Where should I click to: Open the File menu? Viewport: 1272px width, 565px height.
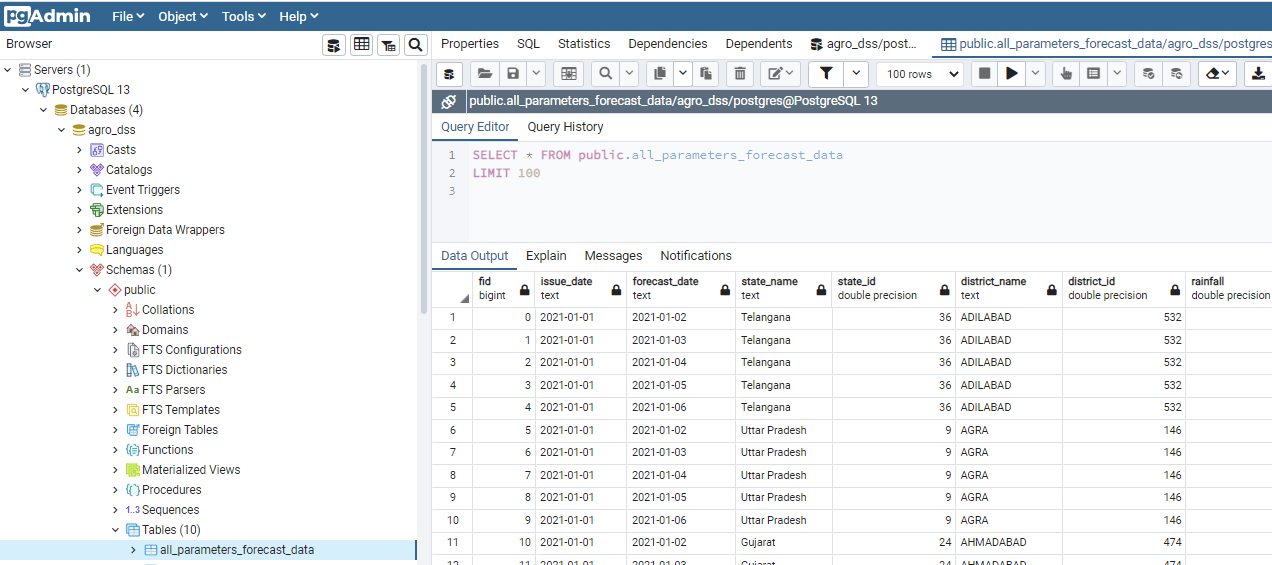click(128, 16)
